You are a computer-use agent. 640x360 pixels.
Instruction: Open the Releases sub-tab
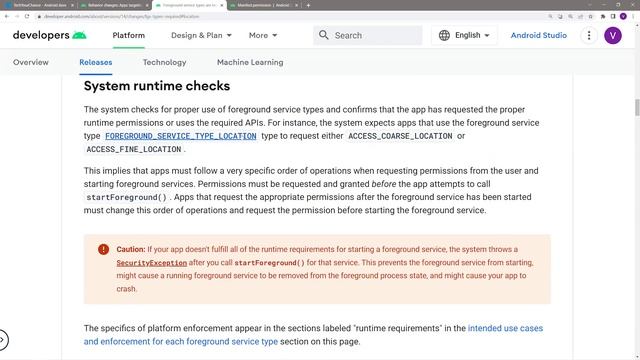click(x=96, y=62)
